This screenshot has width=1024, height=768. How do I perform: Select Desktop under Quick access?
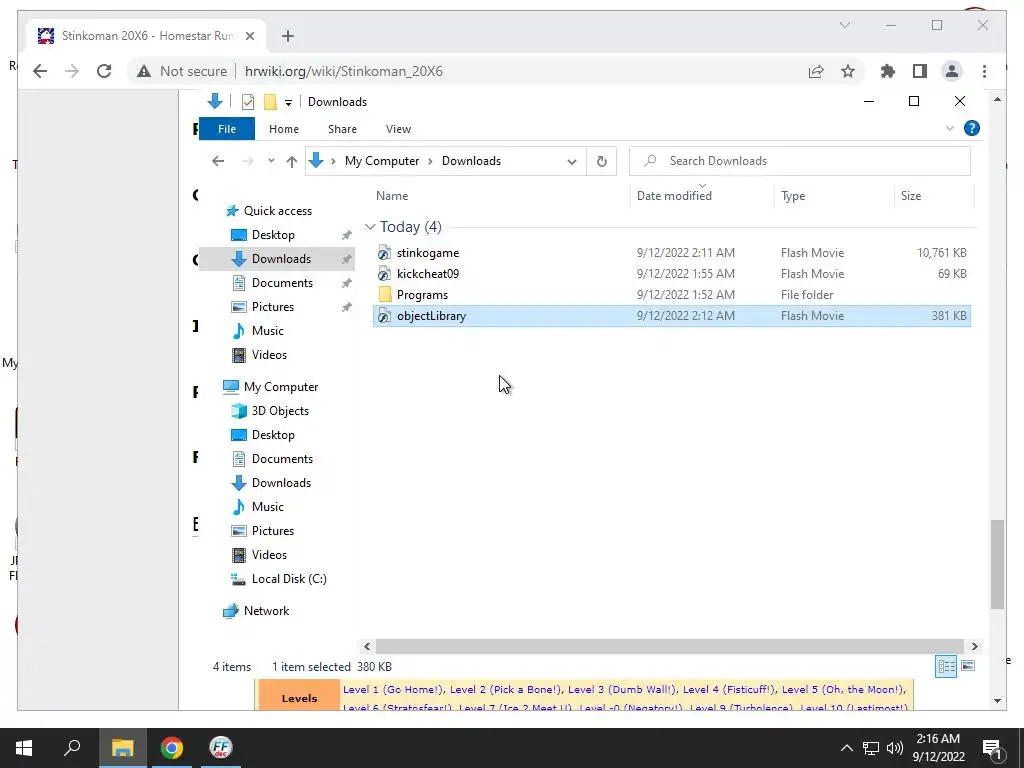[x=273, y=235]
